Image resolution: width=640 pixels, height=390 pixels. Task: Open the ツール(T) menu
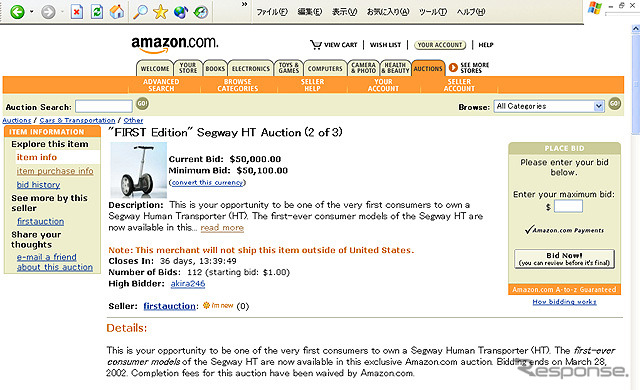[433, 12]
